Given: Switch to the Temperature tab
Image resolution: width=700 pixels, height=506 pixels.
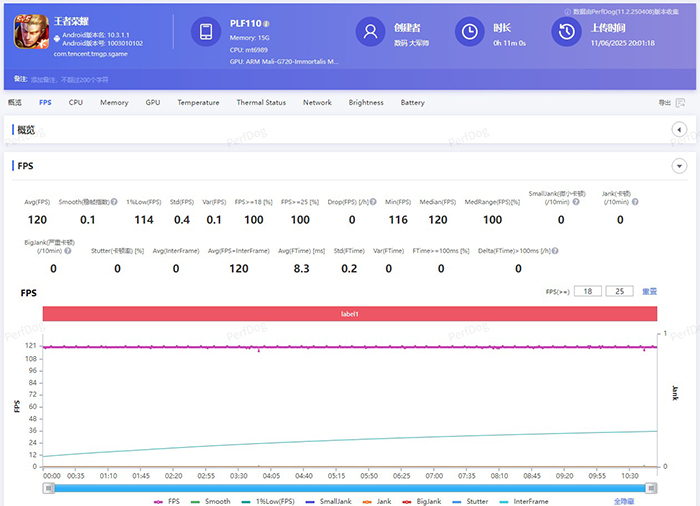Looking at the screenshot, I should tap(198, 102).
